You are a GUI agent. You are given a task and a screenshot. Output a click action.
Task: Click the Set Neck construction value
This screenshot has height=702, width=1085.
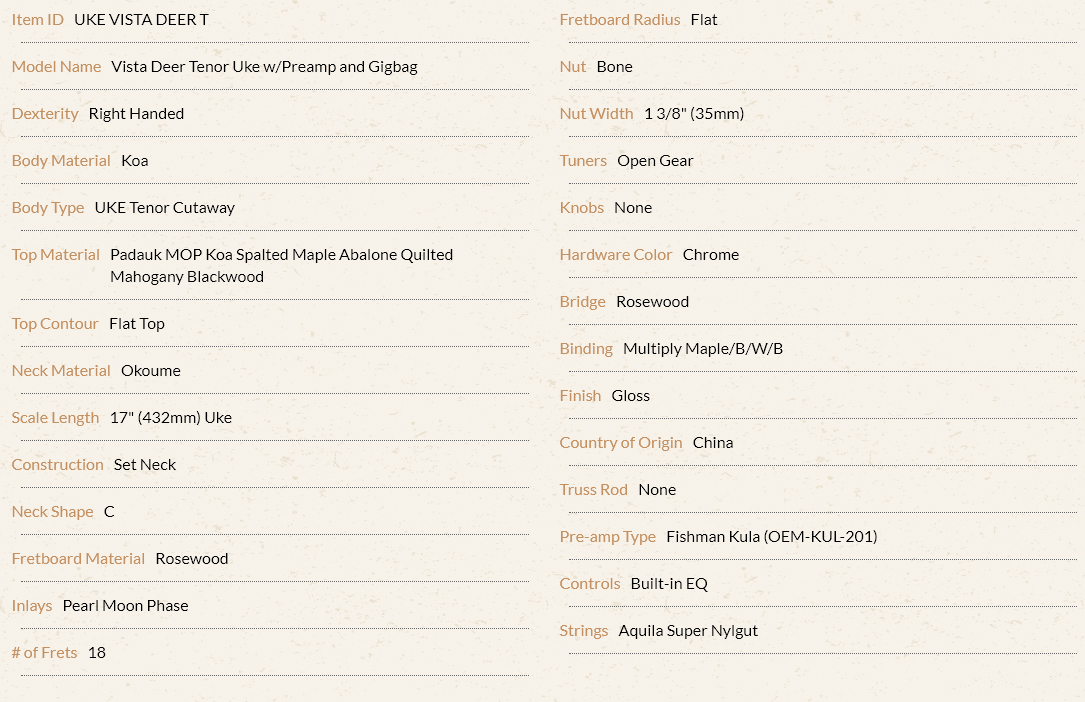pos(145,465)
